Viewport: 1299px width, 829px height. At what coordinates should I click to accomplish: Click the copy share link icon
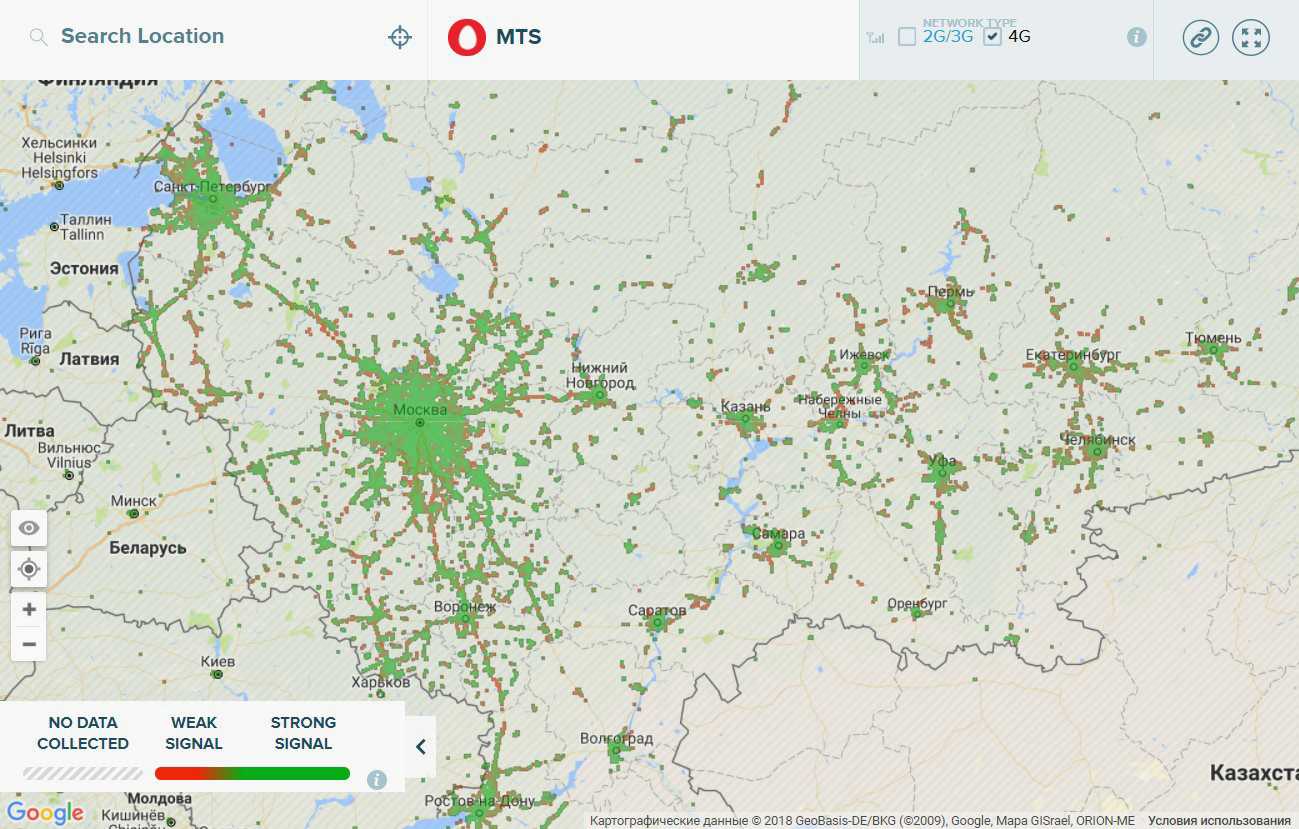1200,38
